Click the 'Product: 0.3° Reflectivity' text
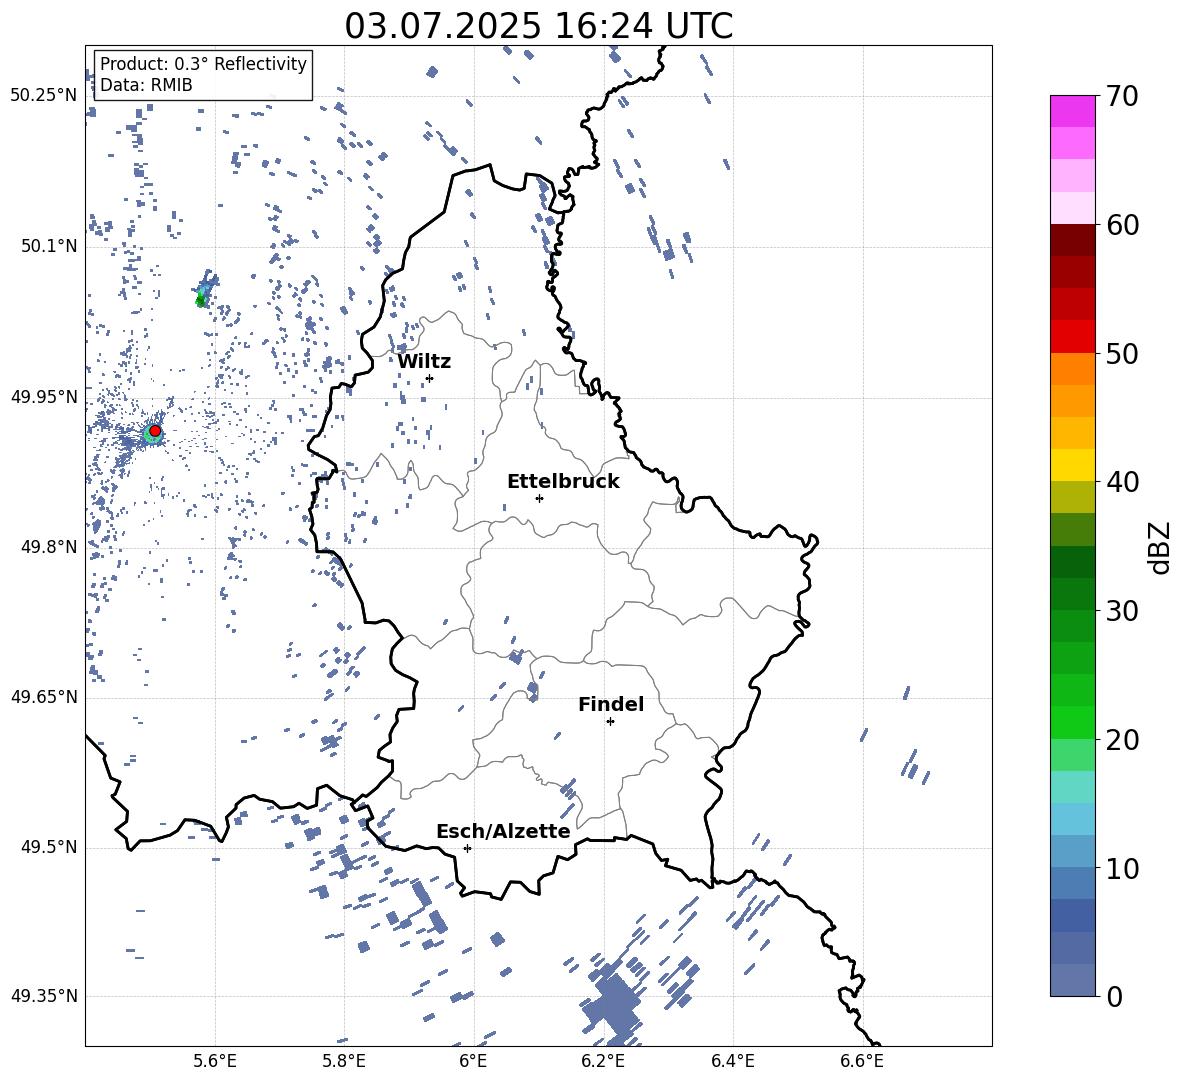Viewport: 1184px width, 1081px height. 203,63
